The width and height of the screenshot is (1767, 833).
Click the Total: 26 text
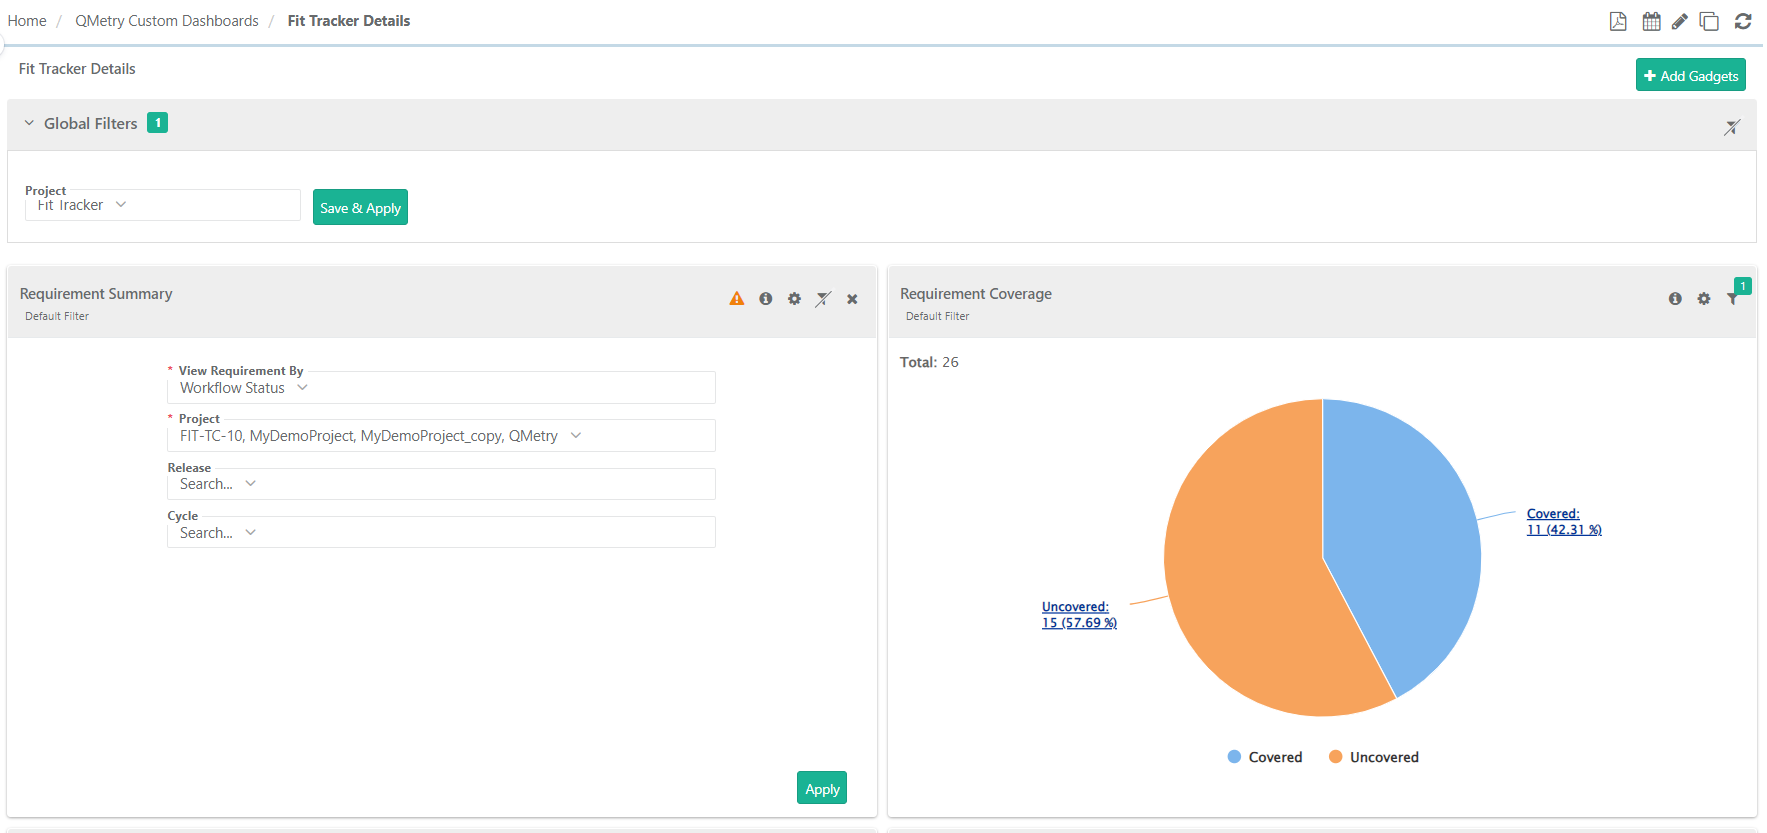929,362
